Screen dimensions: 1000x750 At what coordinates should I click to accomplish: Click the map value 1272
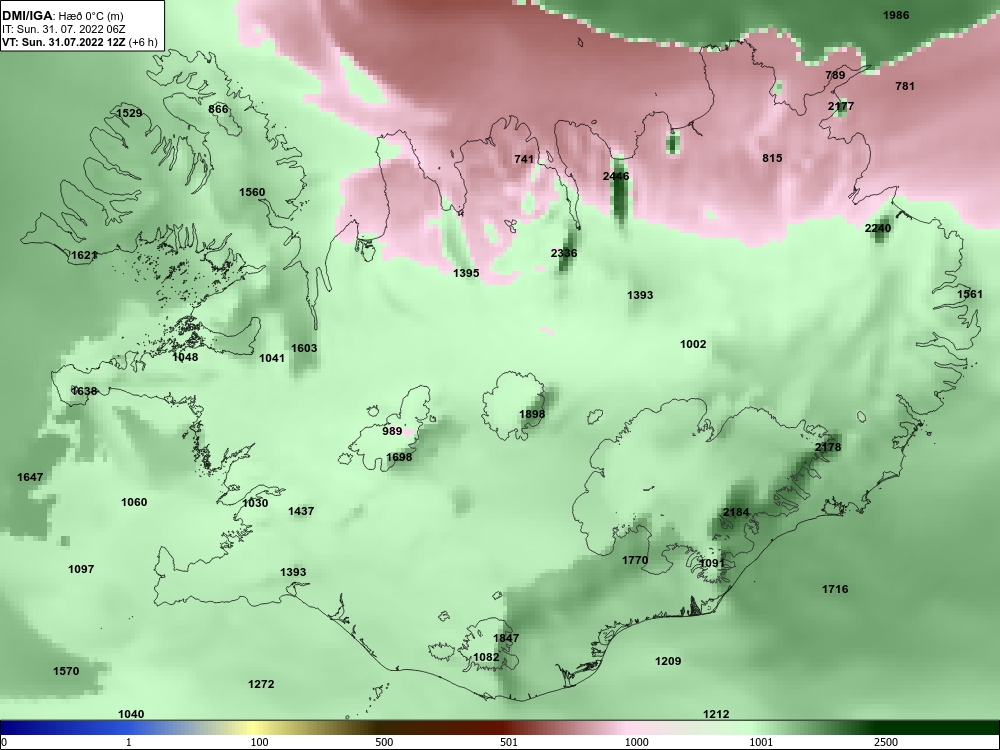click(261, 685)
